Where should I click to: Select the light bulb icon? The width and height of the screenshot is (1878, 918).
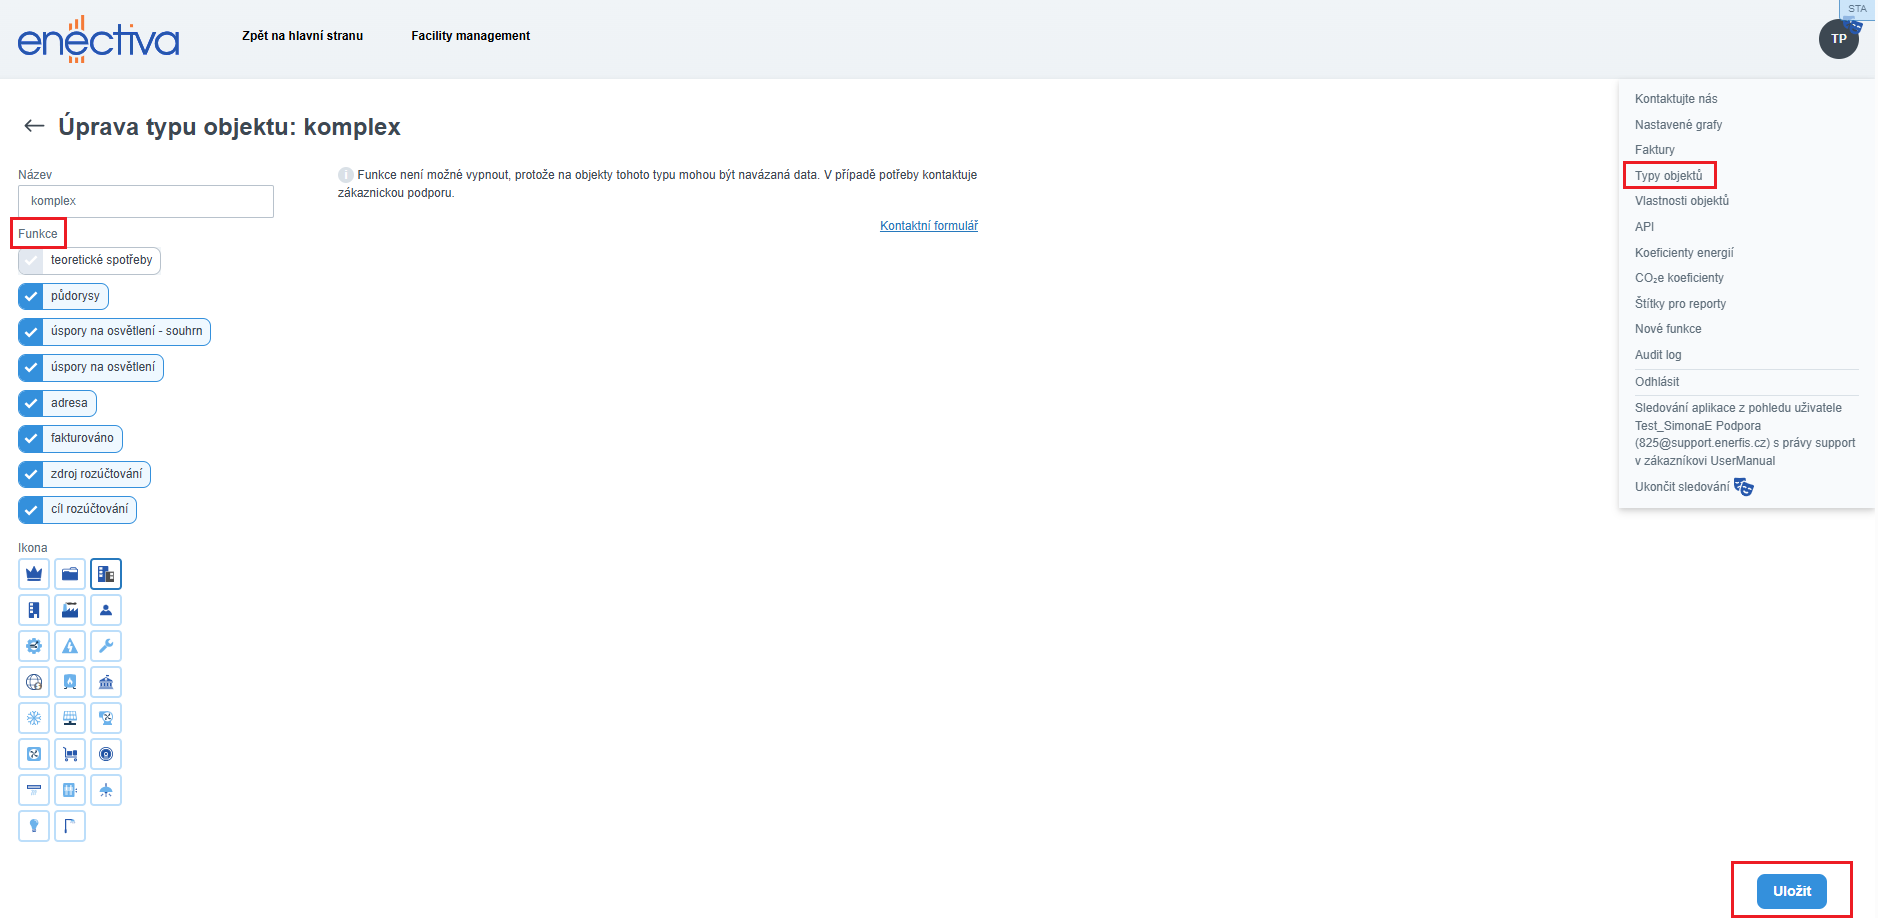coord(34,826)
